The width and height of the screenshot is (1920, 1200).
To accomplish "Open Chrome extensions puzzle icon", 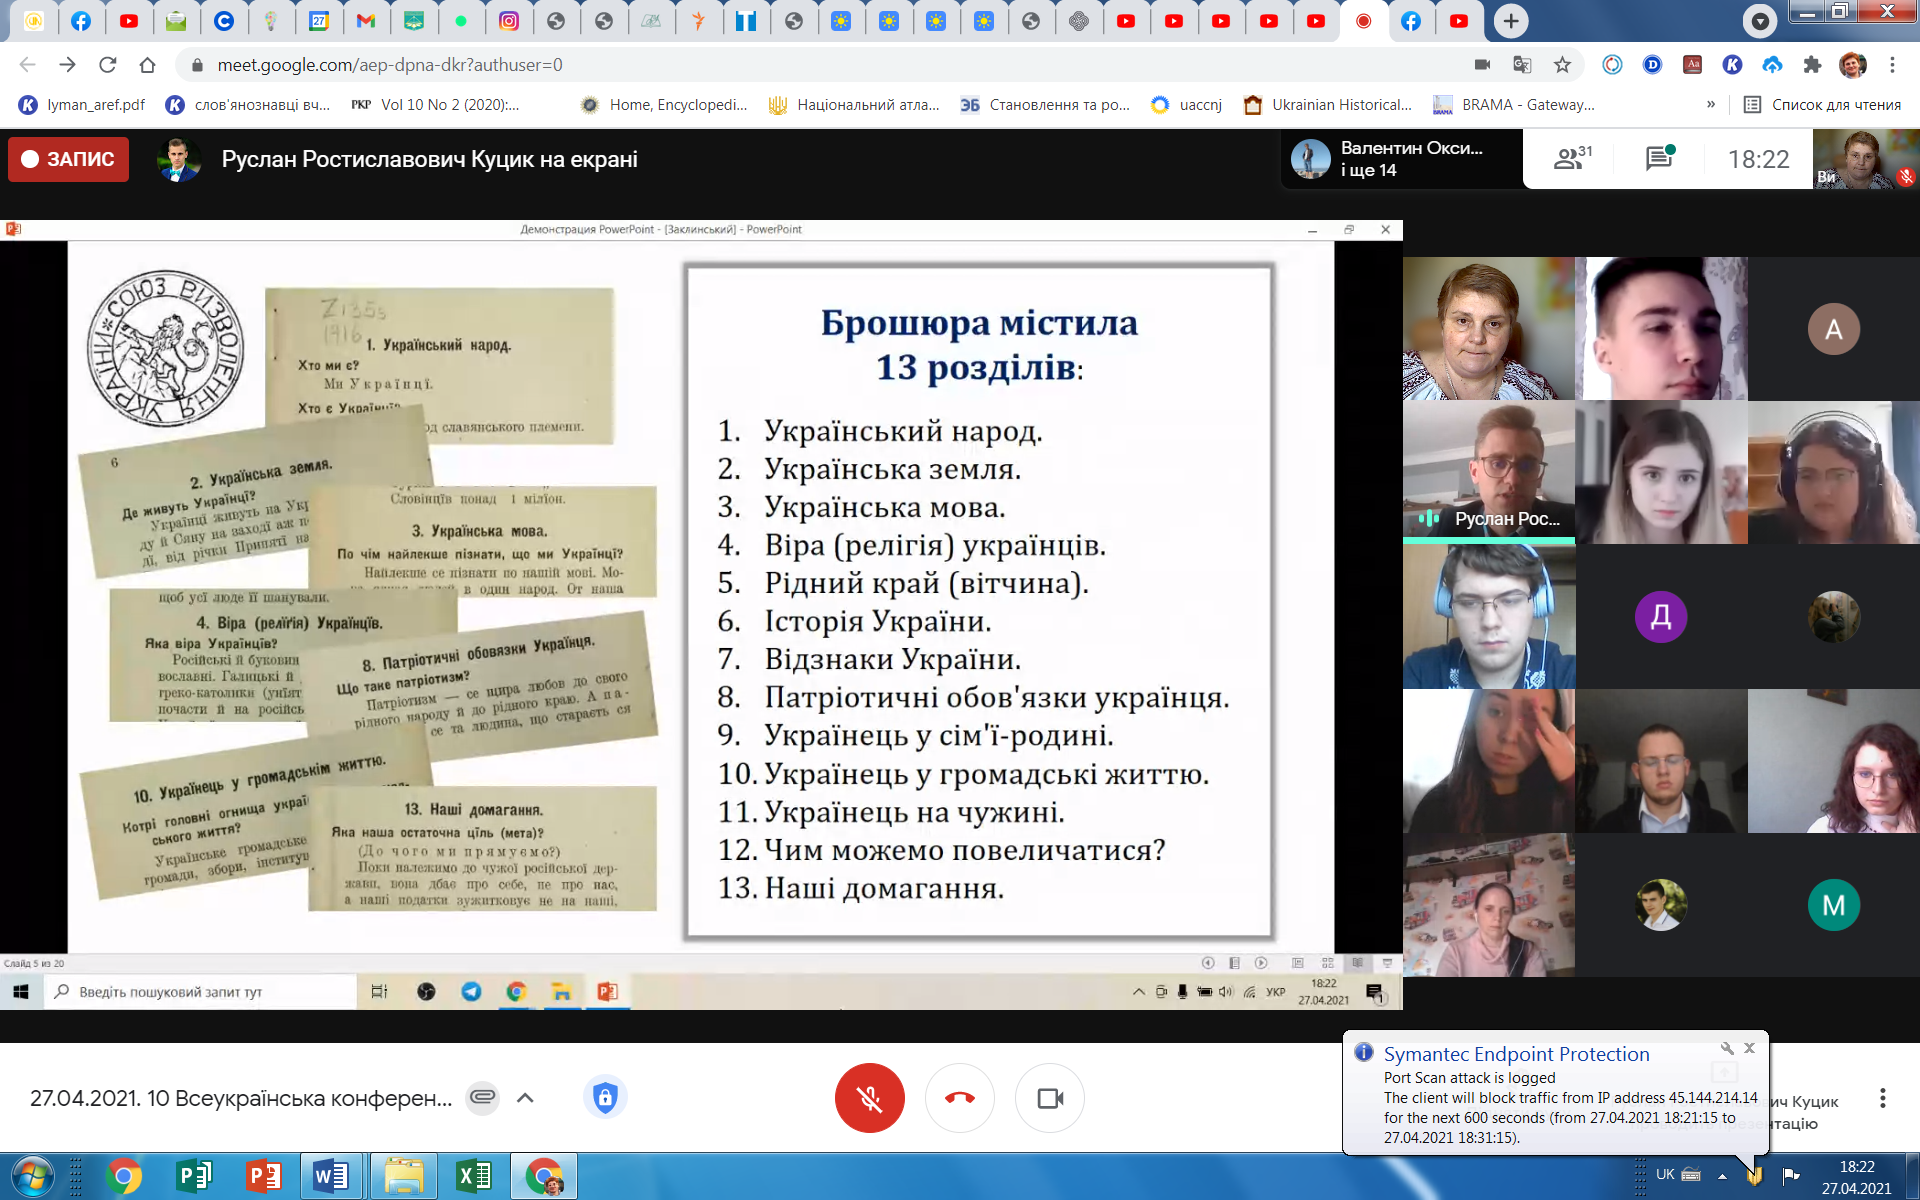I will point(1812,65).
